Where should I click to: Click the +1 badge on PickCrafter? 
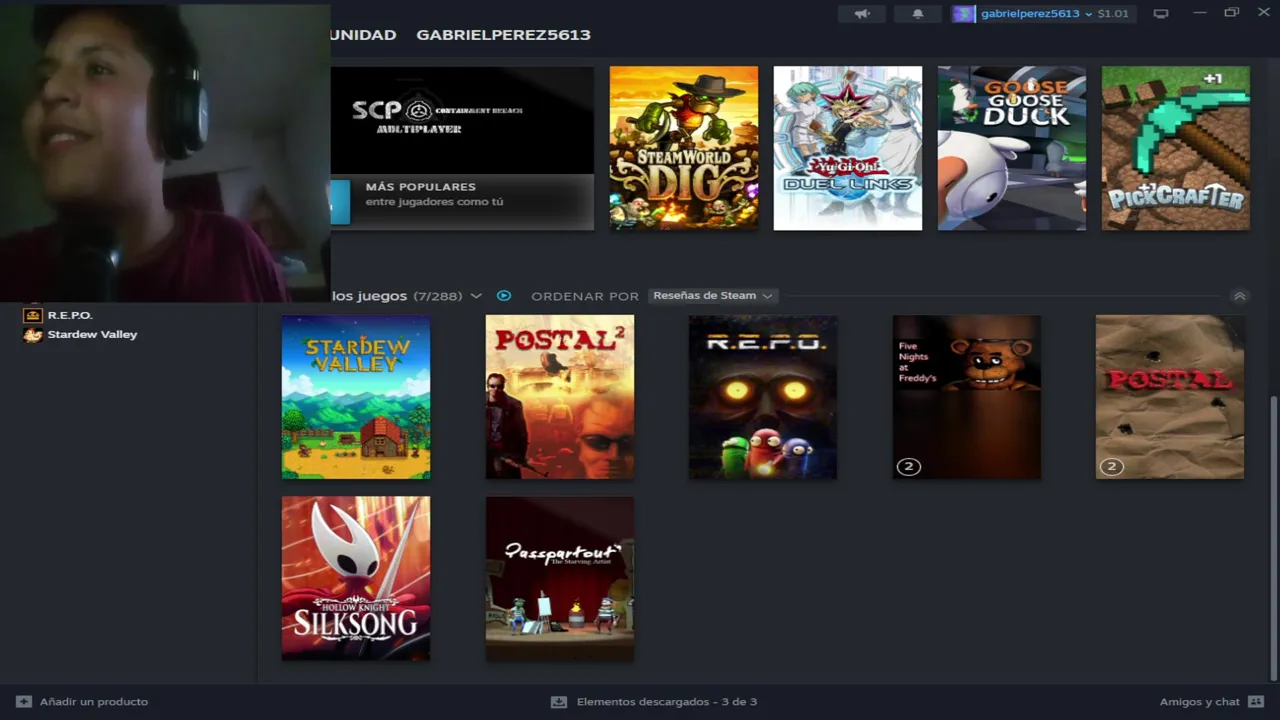pos(1212,78)
